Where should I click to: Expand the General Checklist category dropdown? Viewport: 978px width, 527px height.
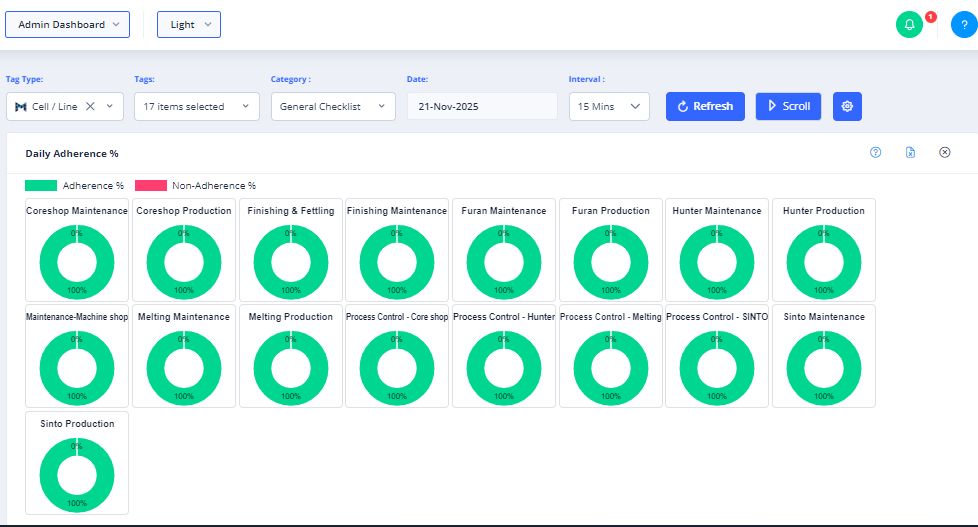333,106
